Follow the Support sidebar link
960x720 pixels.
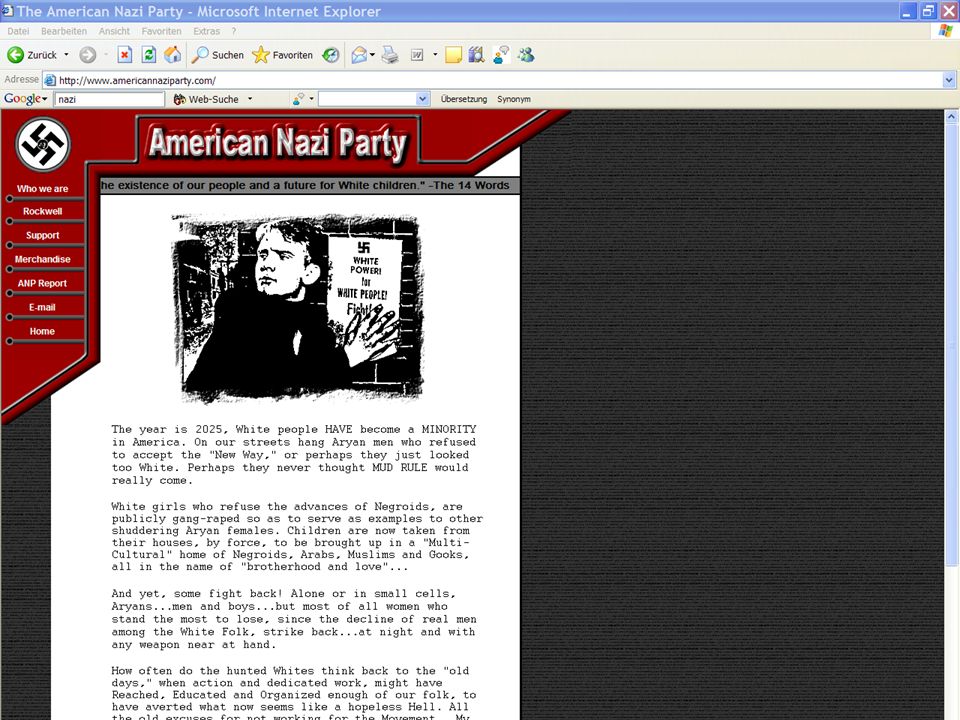(x=42, y=235)
